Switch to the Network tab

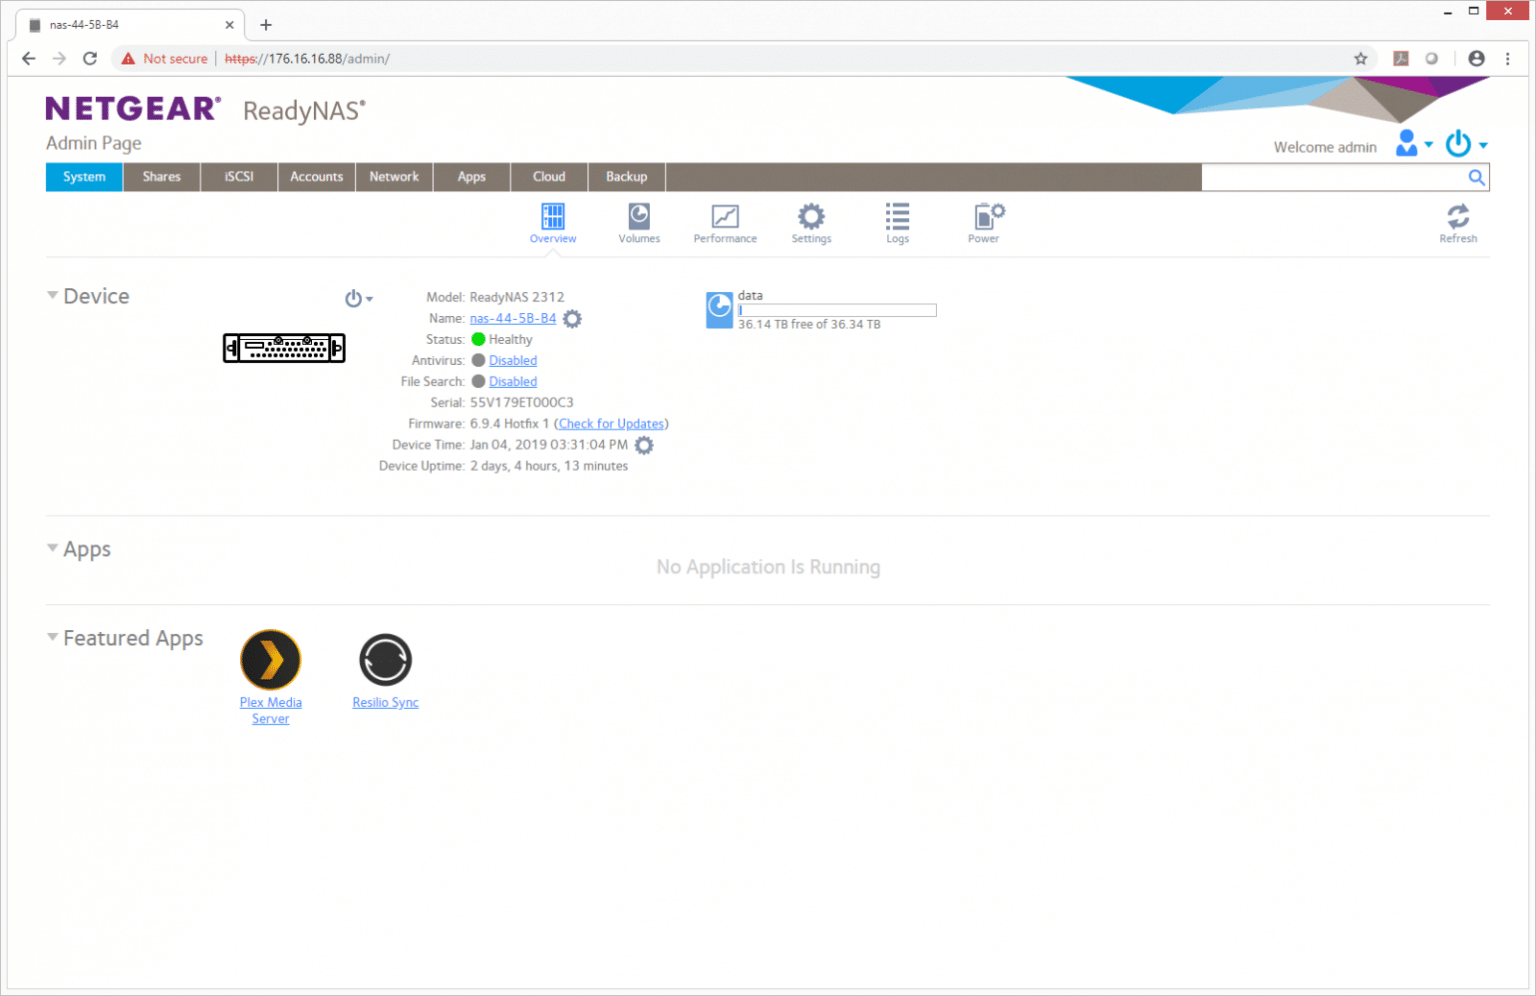[394, 177]
